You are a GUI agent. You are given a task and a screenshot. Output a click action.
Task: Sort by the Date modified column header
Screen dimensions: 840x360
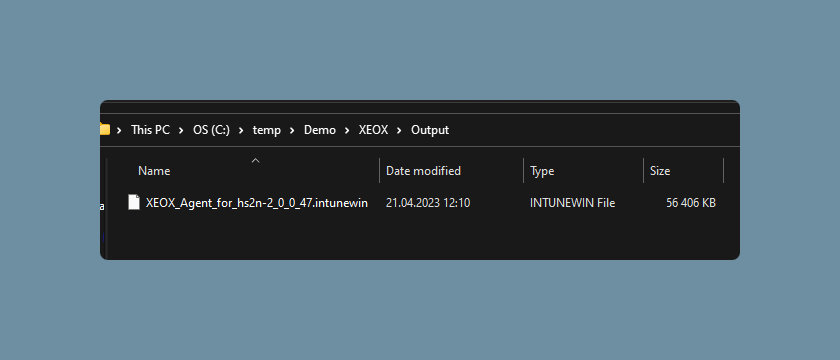[423, 171]
